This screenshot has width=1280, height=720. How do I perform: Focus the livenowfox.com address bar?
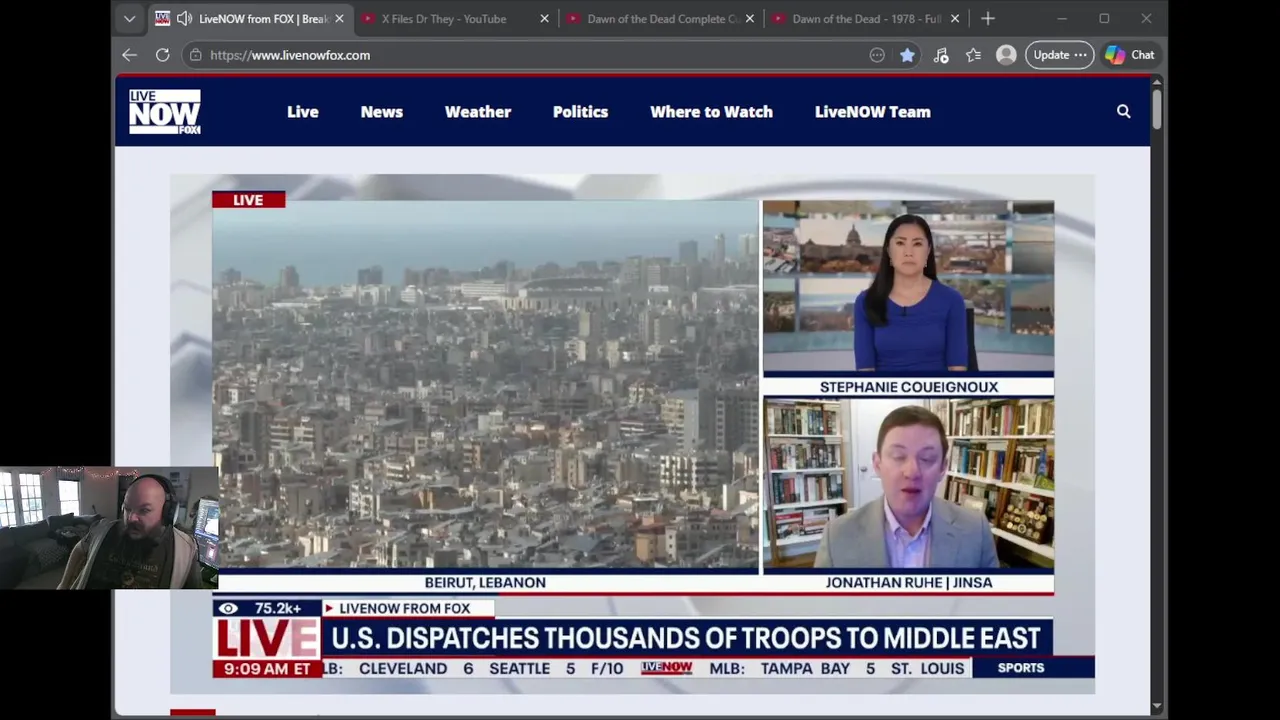[530, 55]
